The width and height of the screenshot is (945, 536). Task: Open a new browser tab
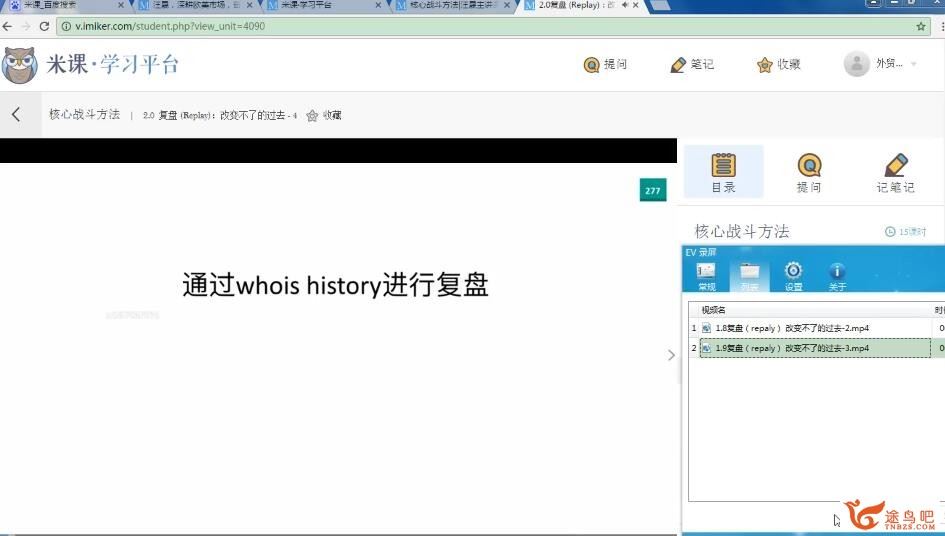pyautogui.click(x=661, y=5)
